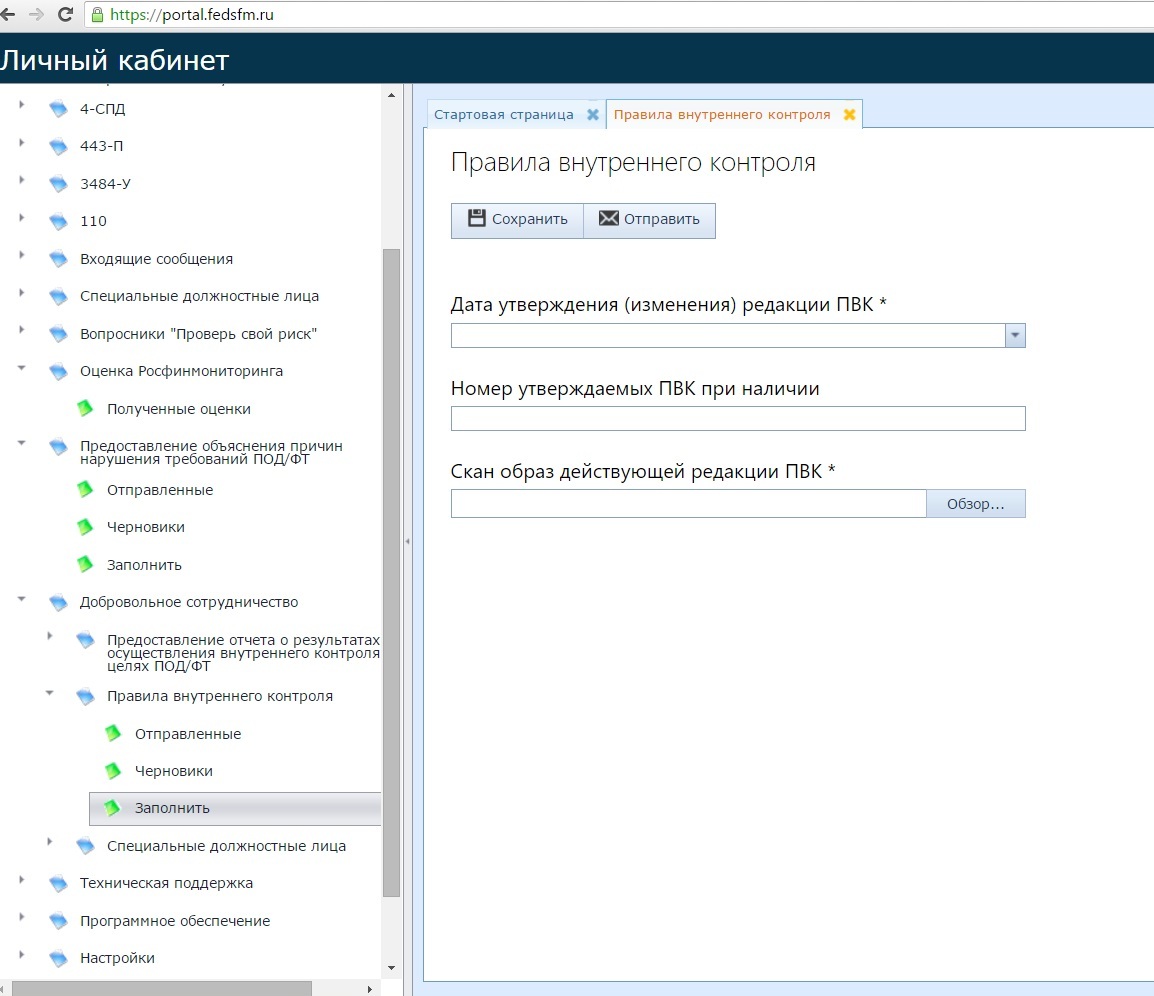
Task: Expand Техническая поддержка node
Action: coord(21,880)
